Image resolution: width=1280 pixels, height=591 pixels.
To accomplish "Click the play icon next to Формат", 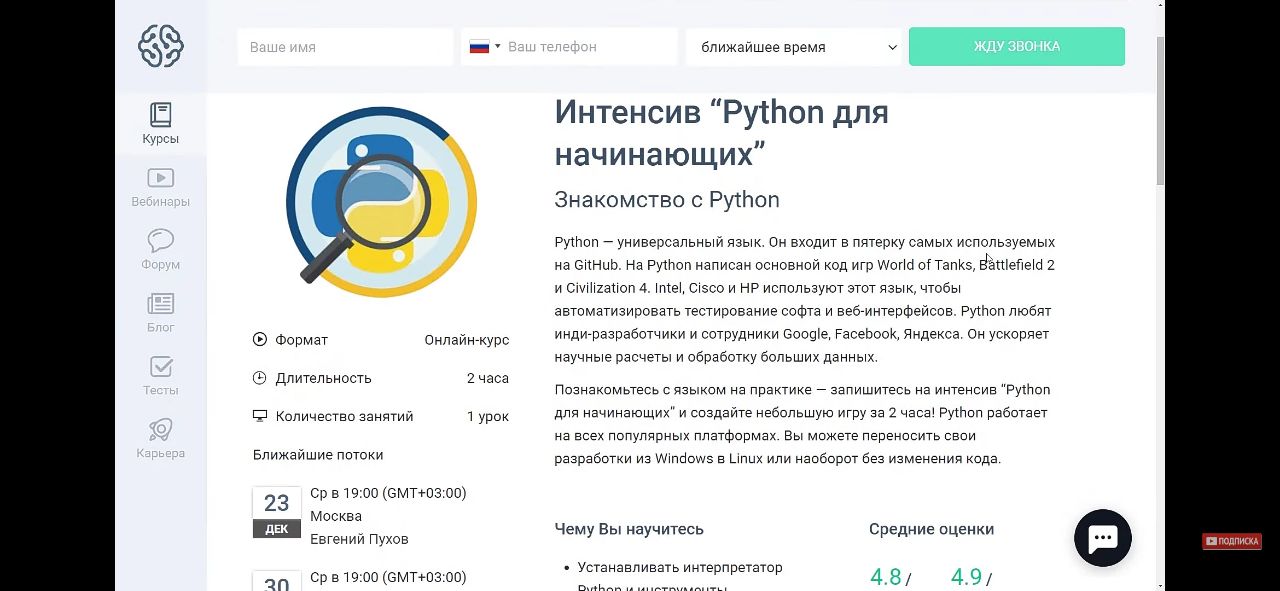I will pyautogui.click(x=260, y=339).
